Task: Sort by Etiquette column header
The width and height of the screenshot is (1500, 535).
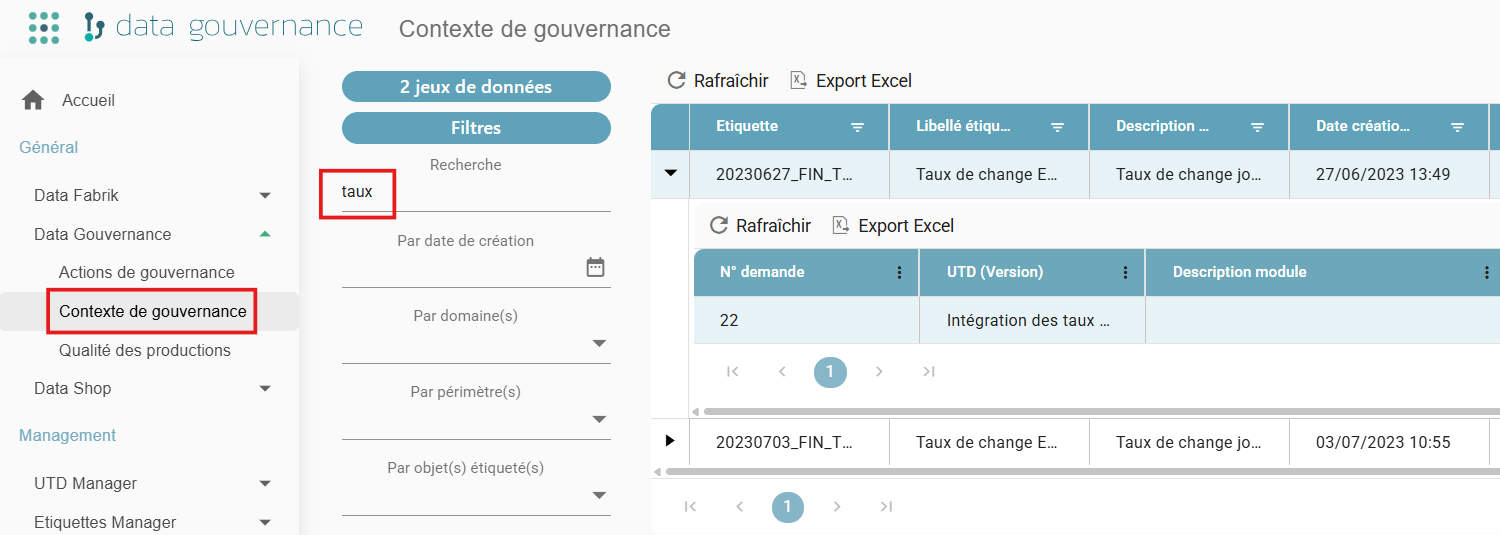Action: (747, 126)
